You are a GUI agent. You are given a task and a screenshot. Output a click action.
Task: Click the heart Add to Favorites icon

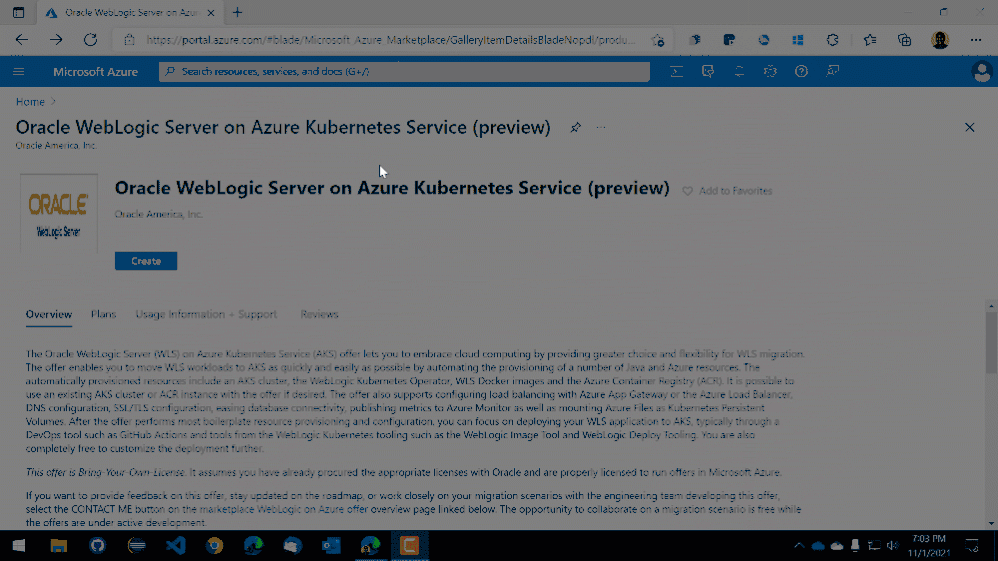coord(687,191)
